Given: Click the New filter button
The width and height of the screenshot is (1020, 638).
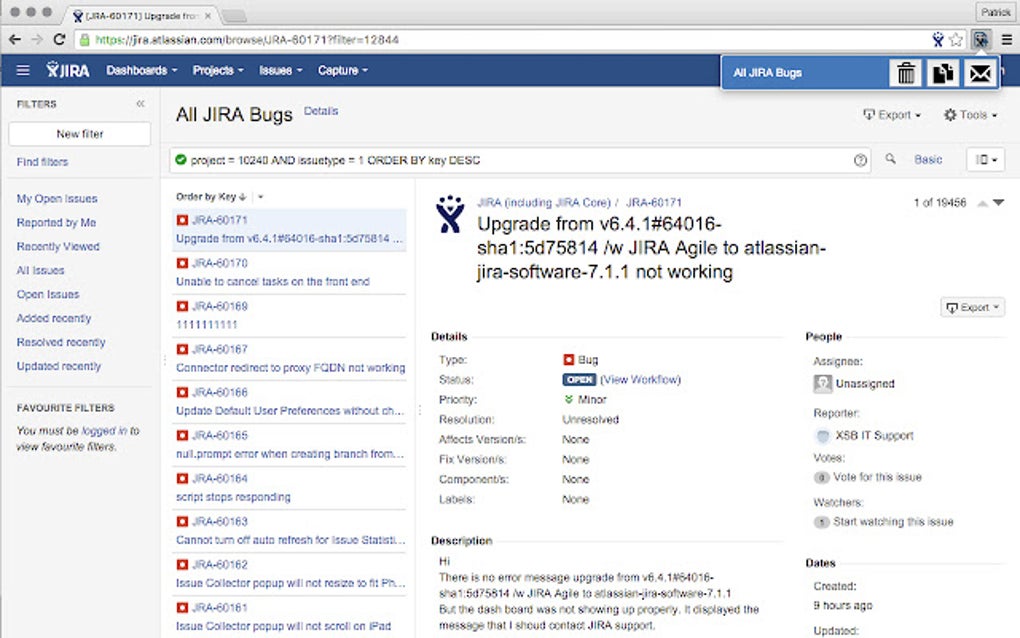Looking at the screenshot, I should (78, 133).
